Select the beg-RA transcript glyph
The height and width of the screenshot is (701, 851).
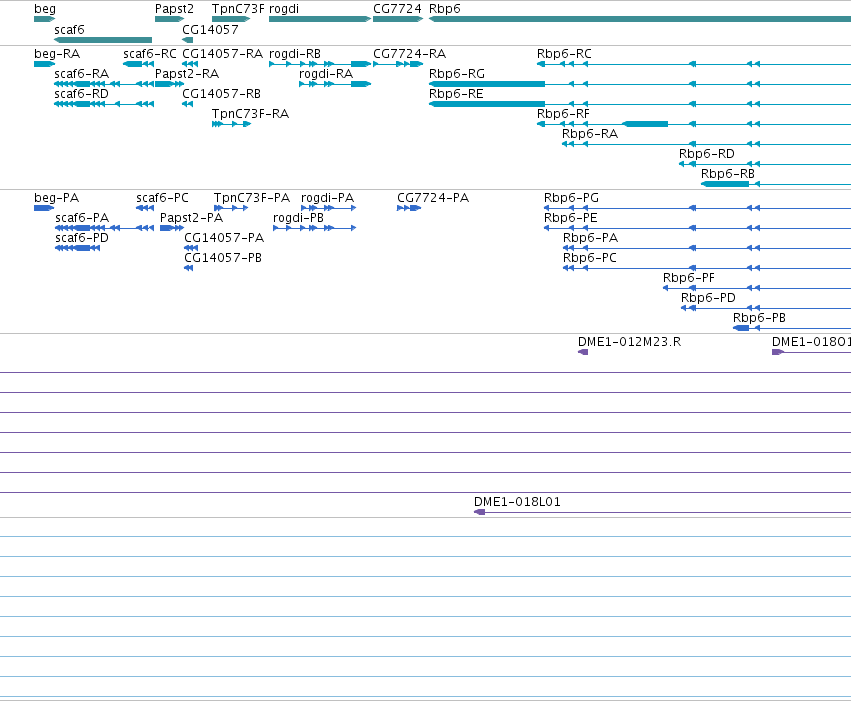click(x=45, y=64)
